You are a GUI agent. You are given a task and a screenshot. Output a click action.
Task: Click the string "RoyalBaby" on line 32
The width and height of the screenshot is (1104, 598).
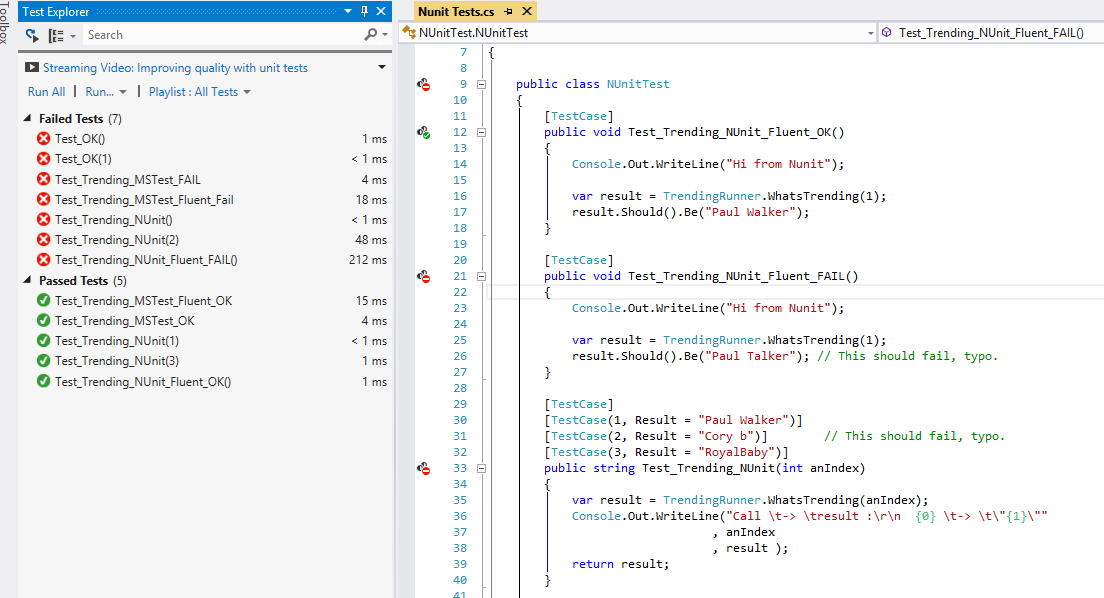(736, 452)
